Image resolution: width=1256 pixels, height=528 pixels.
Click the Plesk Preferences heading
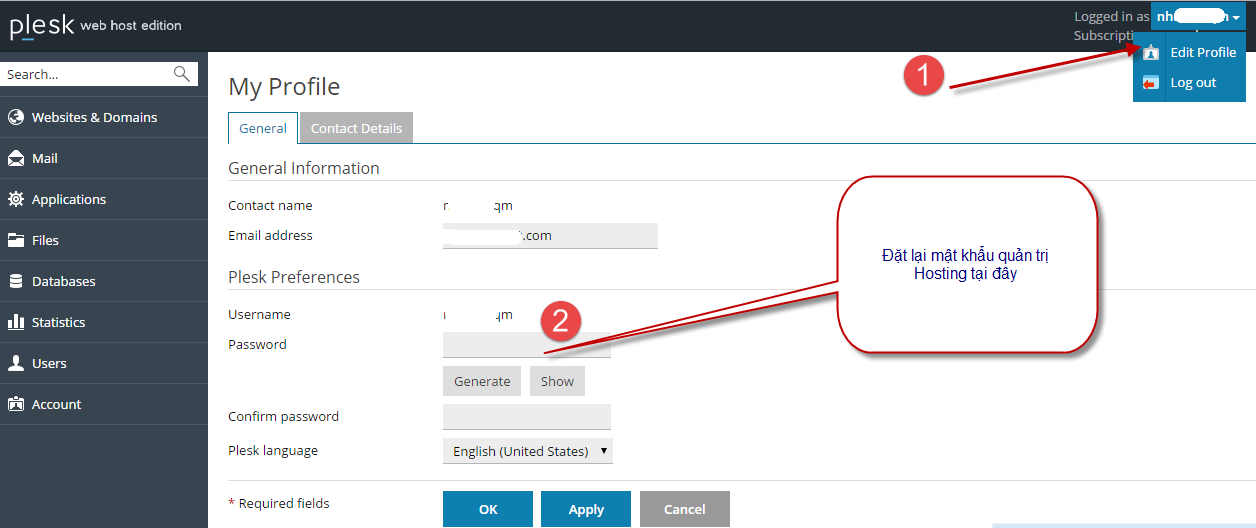pyautogui.click(x=294, y=277)
